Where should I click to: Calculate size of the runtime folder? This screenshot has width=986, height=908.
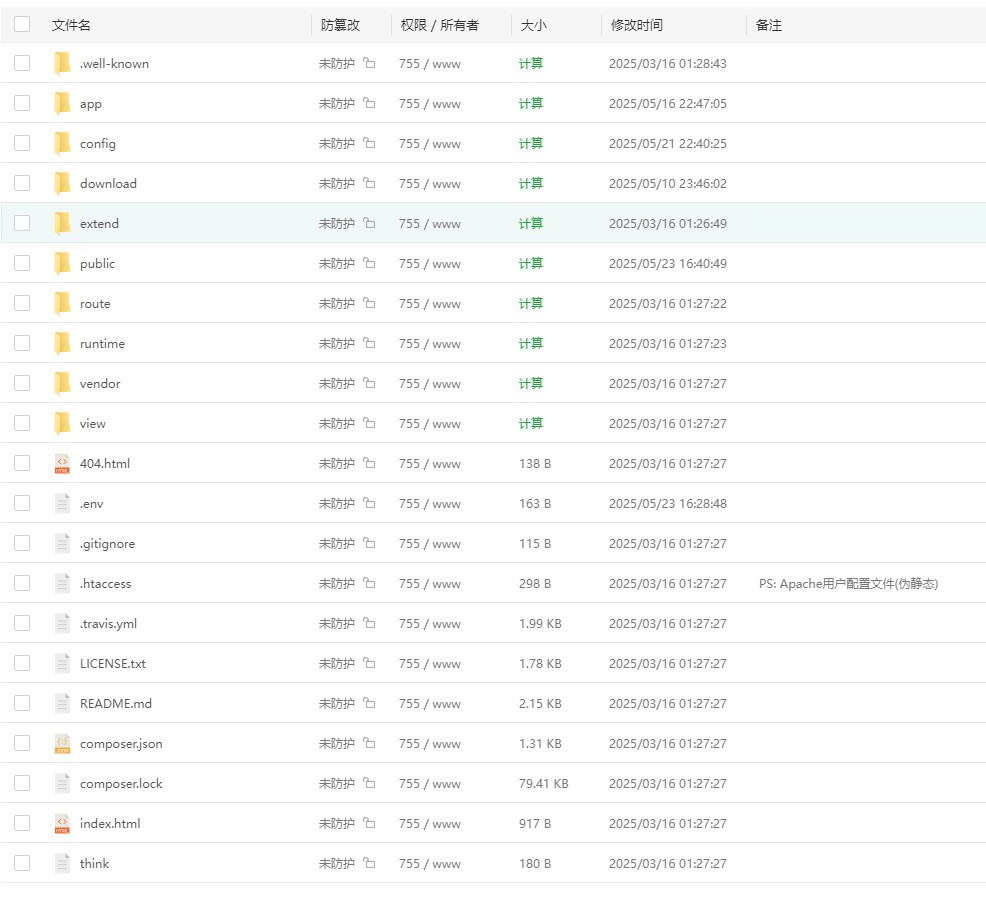(531, 343)
